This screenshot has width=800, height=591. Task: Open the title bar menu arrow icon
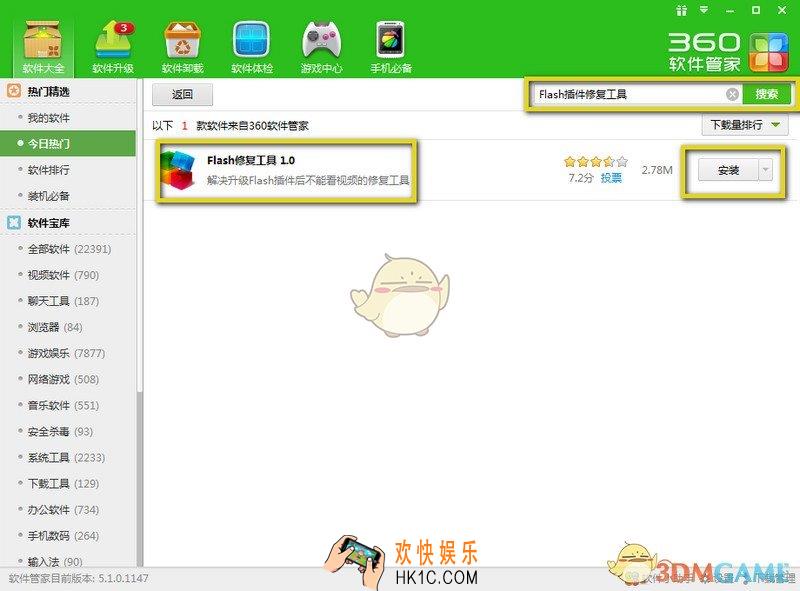[704, 10]
